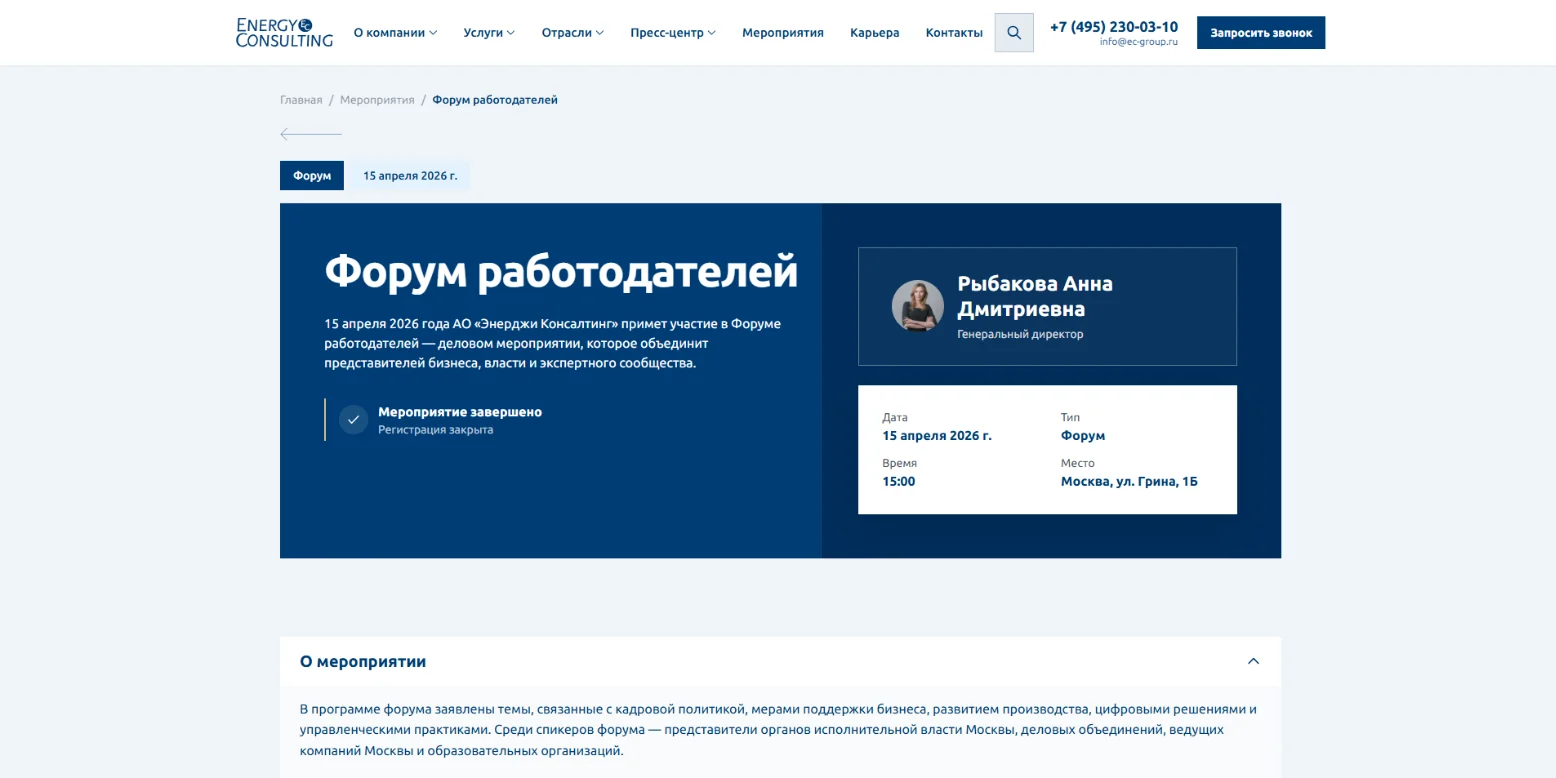Click the Форум category tag
1556x778 pixels.
point(312,176)
